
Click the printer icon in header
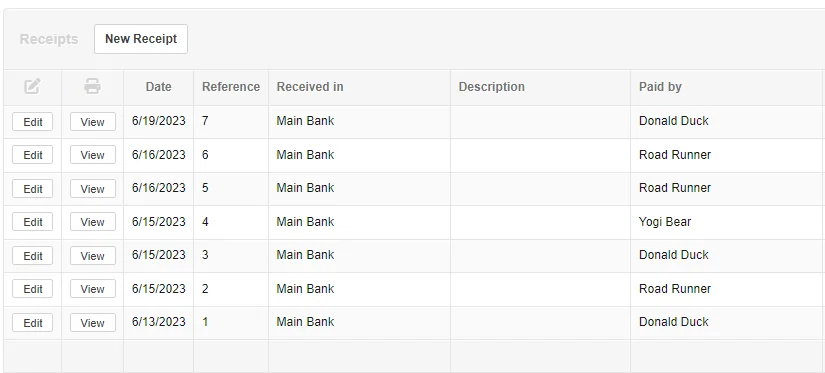click(x=92, y=86)
